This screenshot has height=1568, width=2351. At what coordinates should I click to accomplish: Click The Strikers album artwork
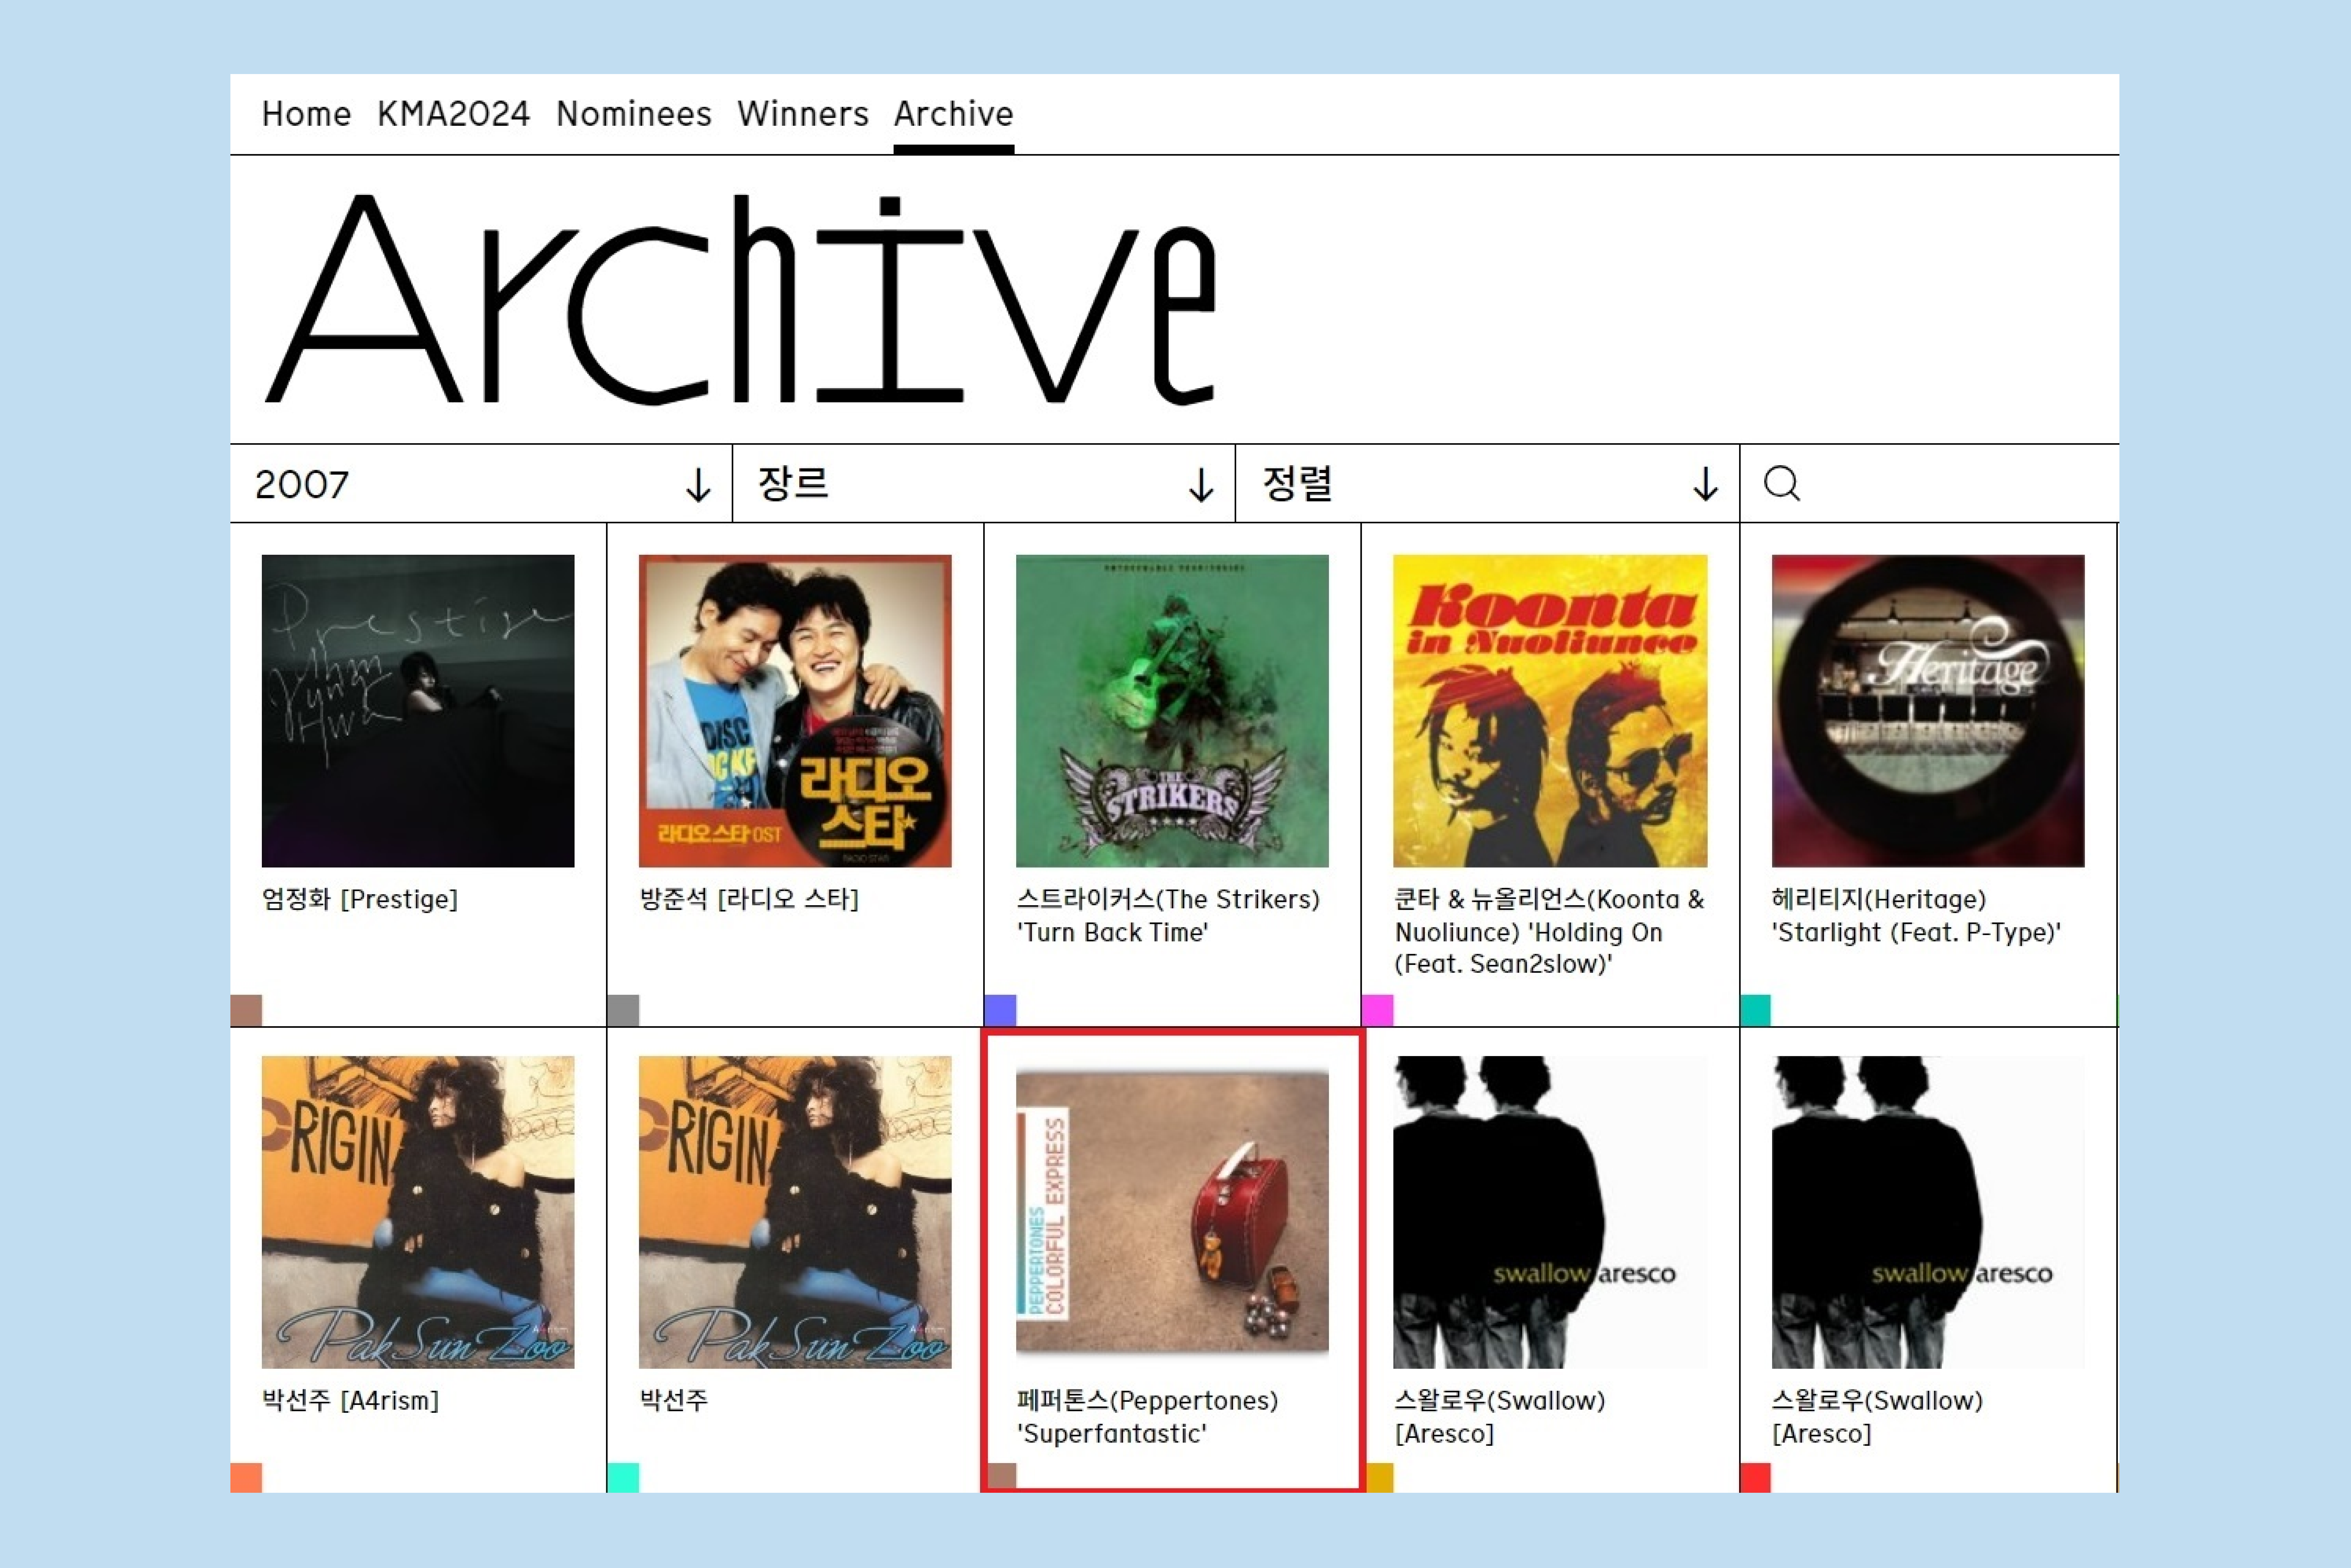[1172, 711]
